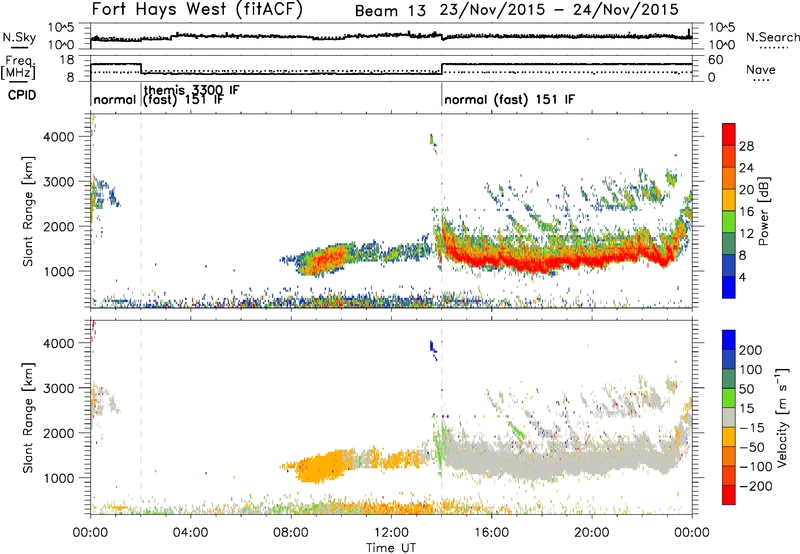The height and width of the screenshot is (554, 800).
Task: Click the red bottom of the velocity colorbar
Action: (729, 495)
